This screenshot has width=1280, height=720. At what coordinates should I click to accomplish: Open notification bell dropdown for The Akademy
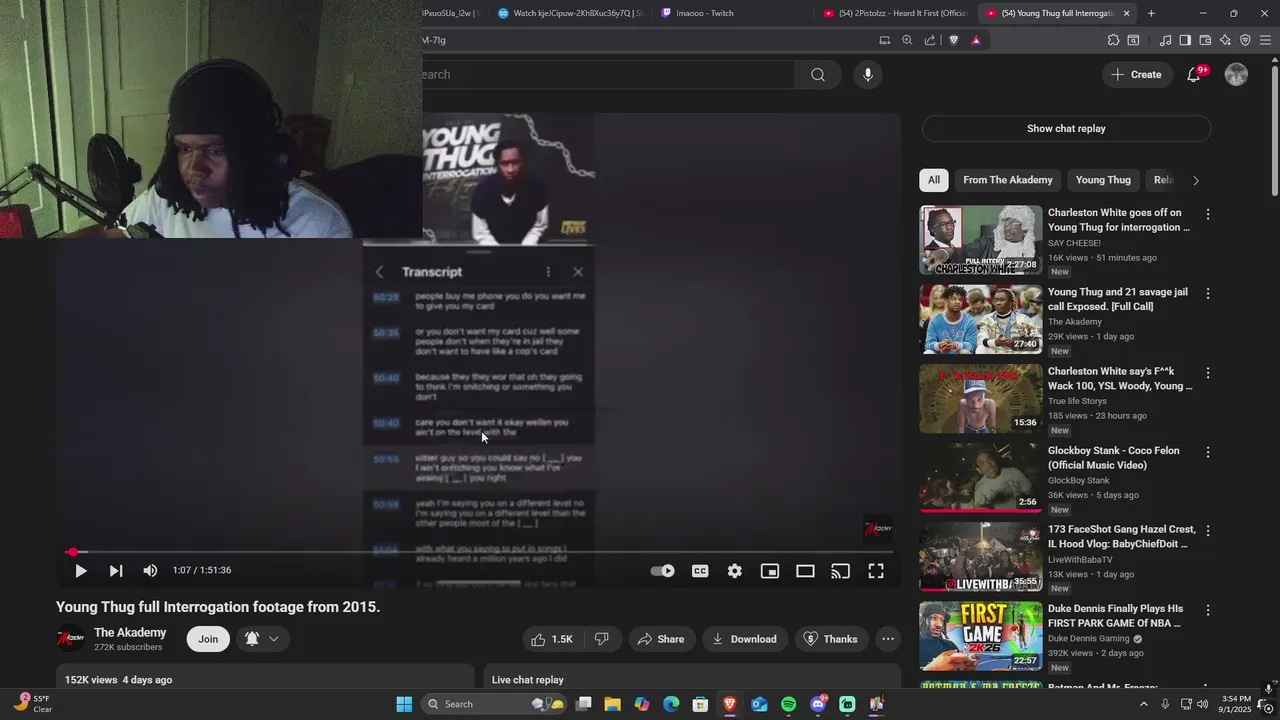point(262,639)
